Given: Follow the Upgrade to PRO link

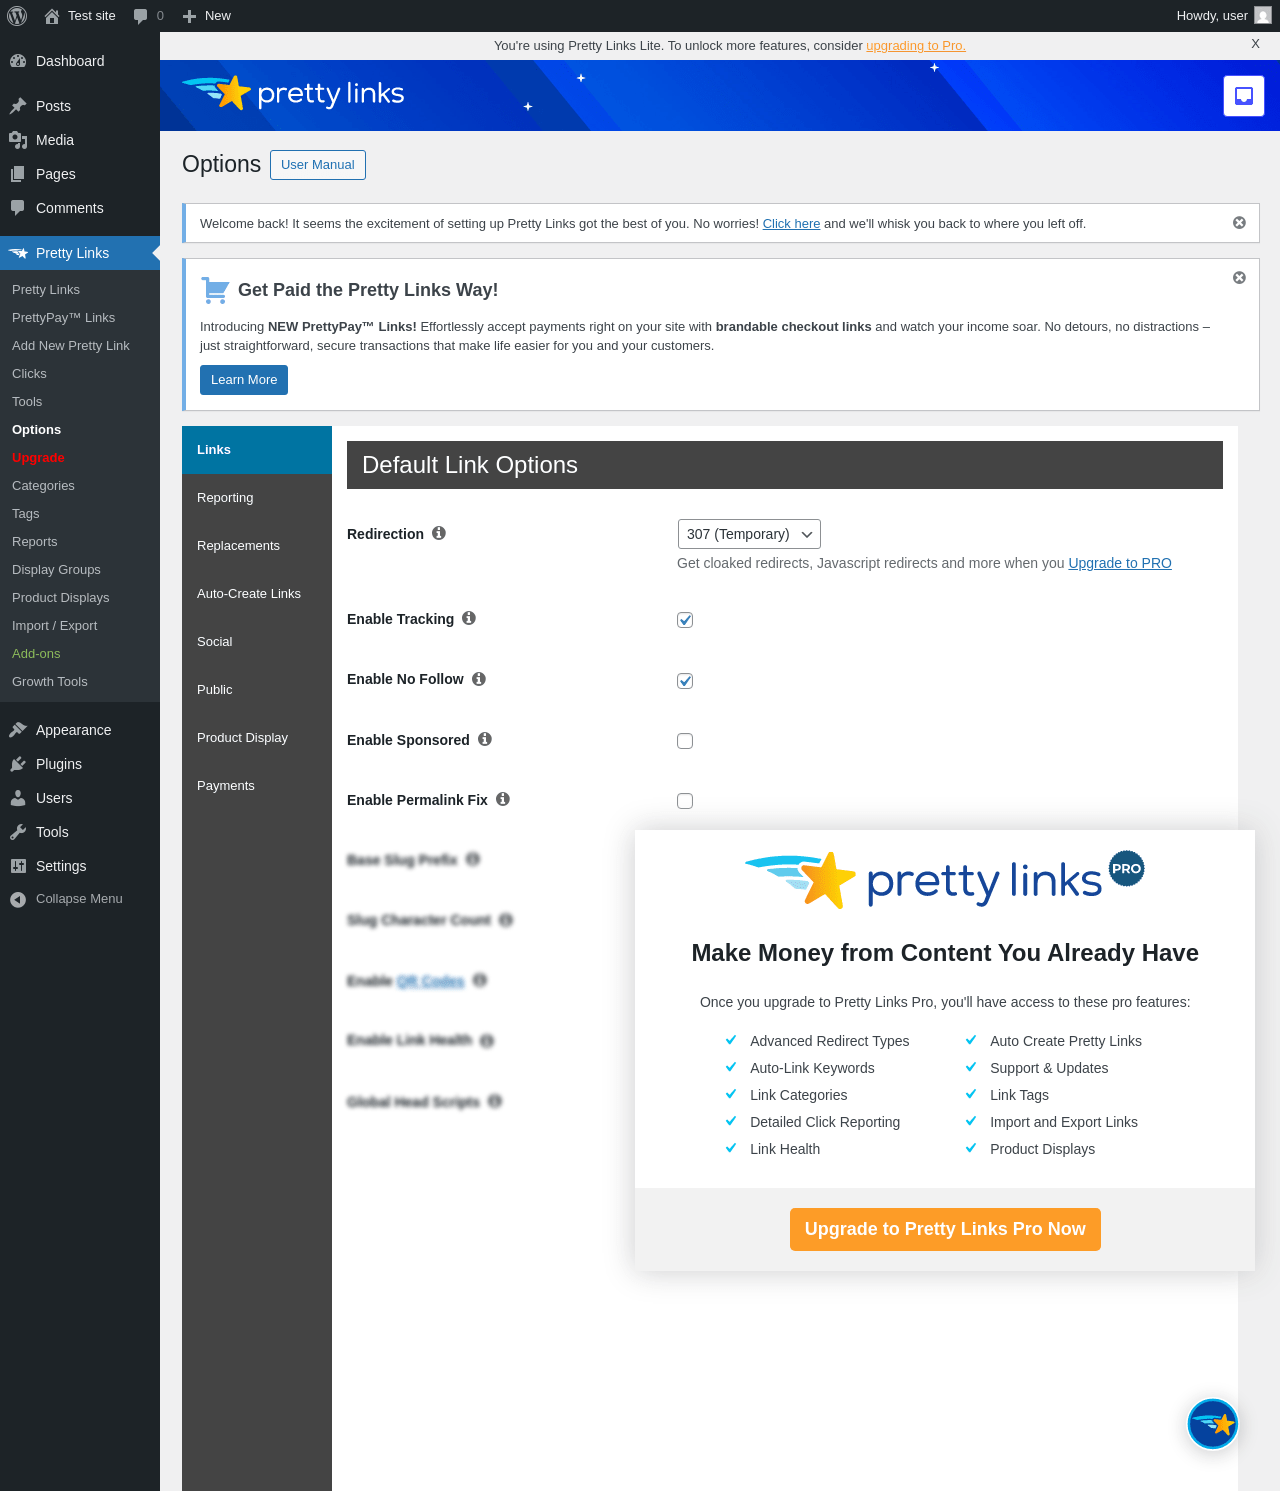Looking at the screenshot, I should (x=1120, y=563).
